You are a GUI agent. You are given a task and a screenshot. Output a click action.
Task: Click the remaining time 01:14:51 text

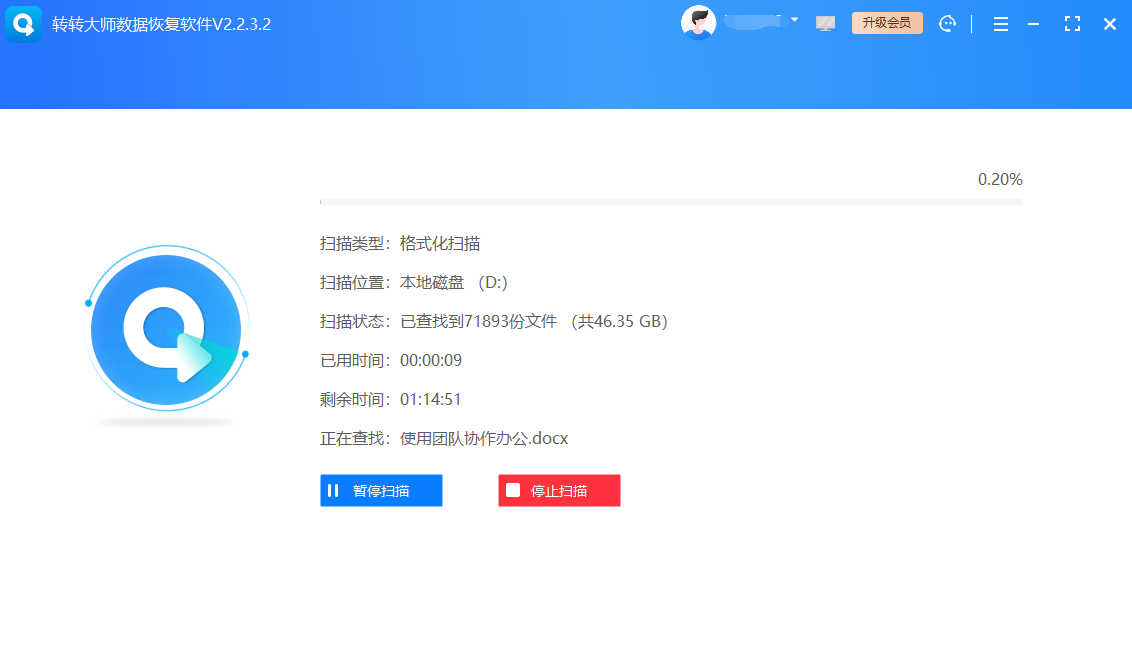click(x=431, y=399)
